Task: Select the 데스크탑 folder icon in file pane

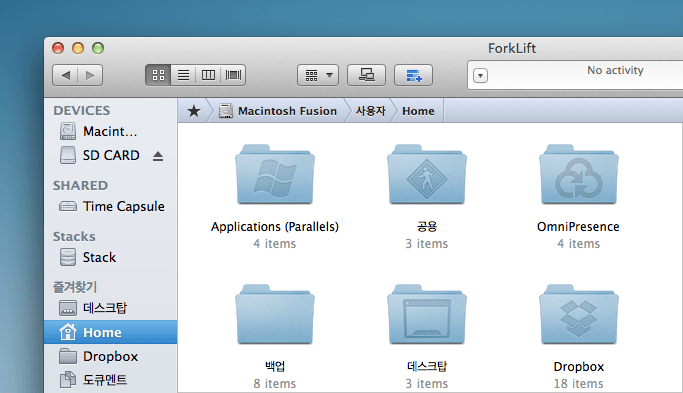Action: (x=427, y=314)
